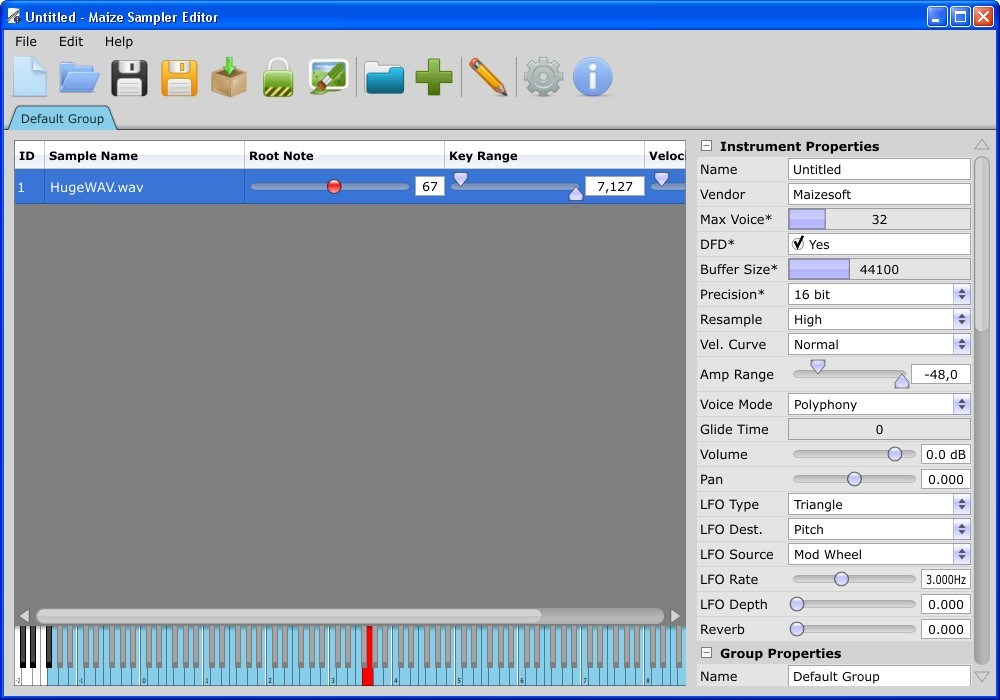1000x700 pixels.
Task: Export the instrument package
Action: click(x=229, y=76)
